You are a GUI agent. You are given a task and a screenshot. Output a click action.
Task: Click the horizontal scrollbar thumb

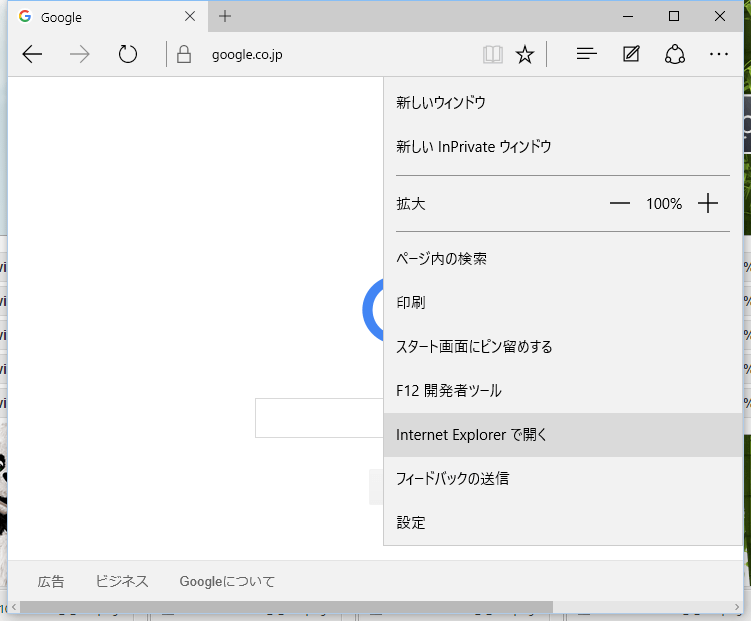point(286,607)
